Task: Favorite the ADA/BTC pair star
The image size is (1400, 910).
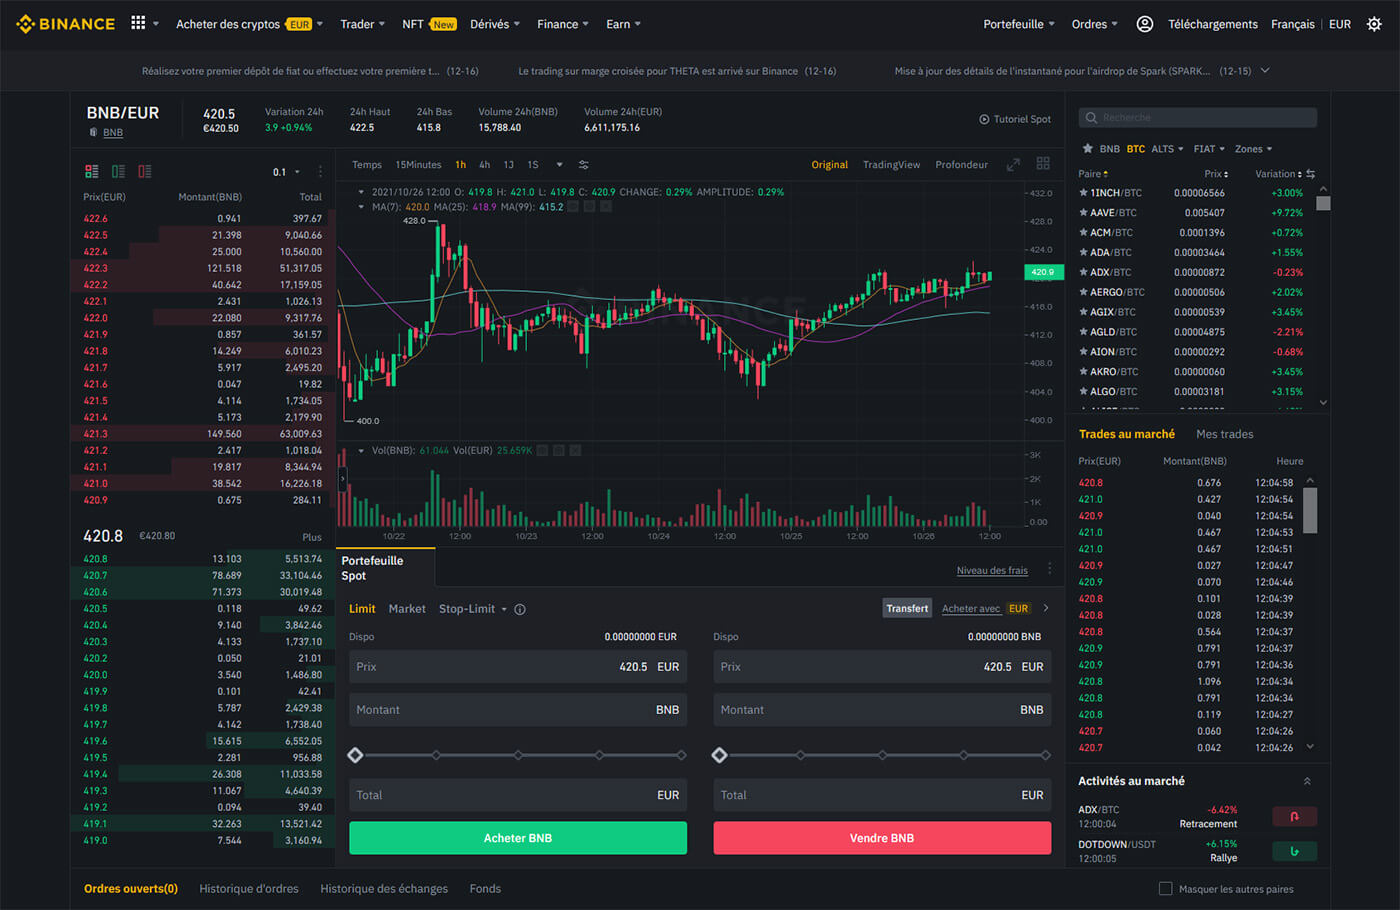Action: click(x=1083, y=252)
